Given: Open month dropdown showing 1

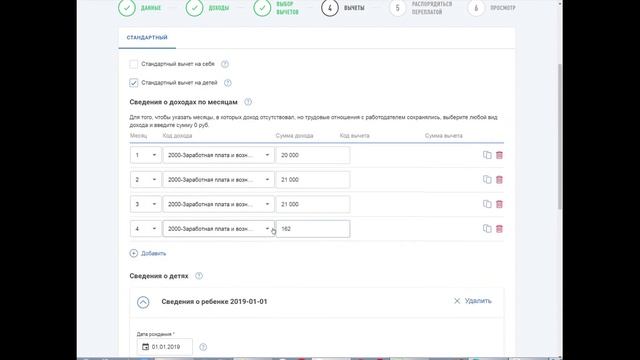Looking at the screenshot, I should tap(146, 155).
